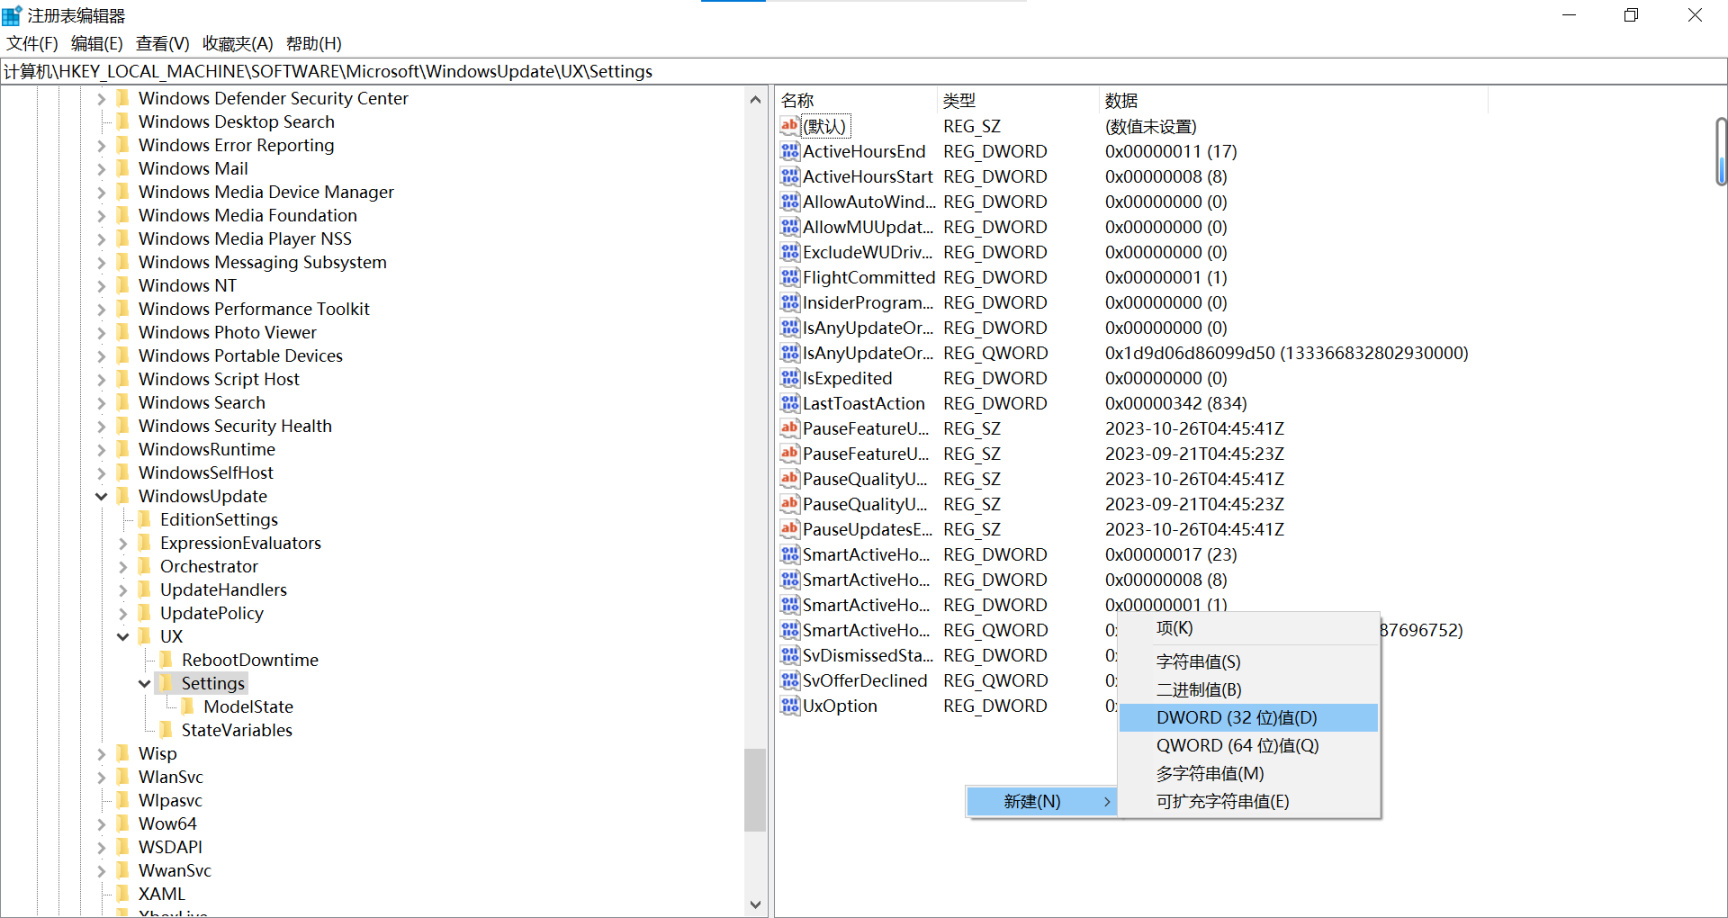This screenshot has width=1728, height=918.
Task: Select the SvOfferDeclined value icon
Action: click(790, 680)
